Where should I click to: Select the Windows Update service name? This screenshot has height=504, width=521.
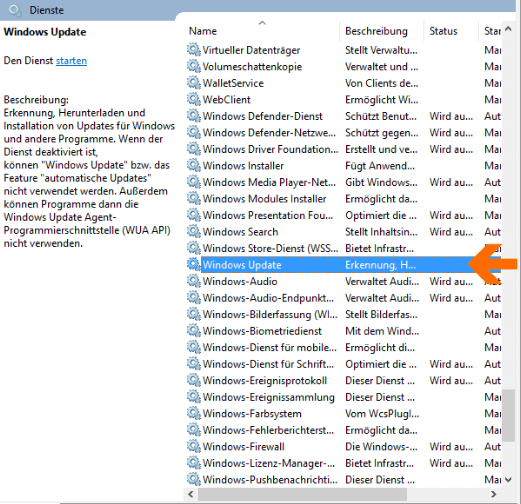(x=242, y=265)
